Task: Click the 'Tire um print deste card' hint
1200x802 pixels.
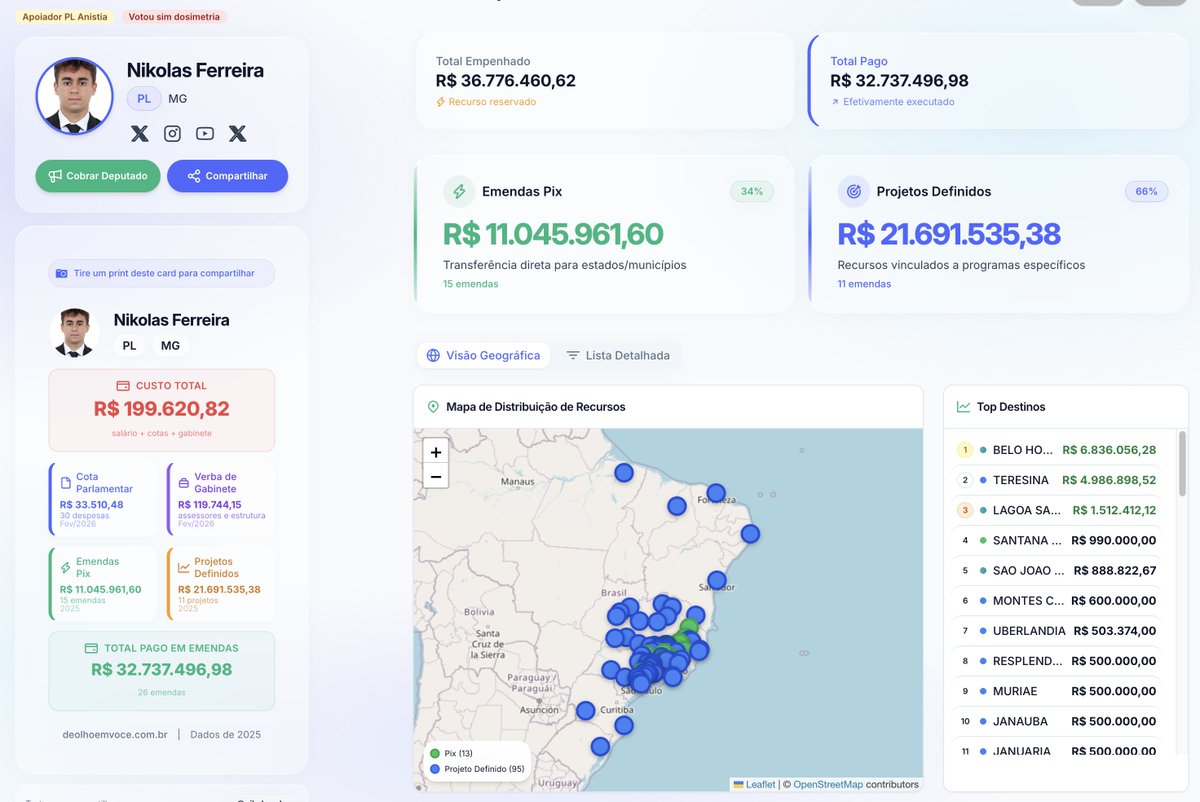Action: (162, 273)
